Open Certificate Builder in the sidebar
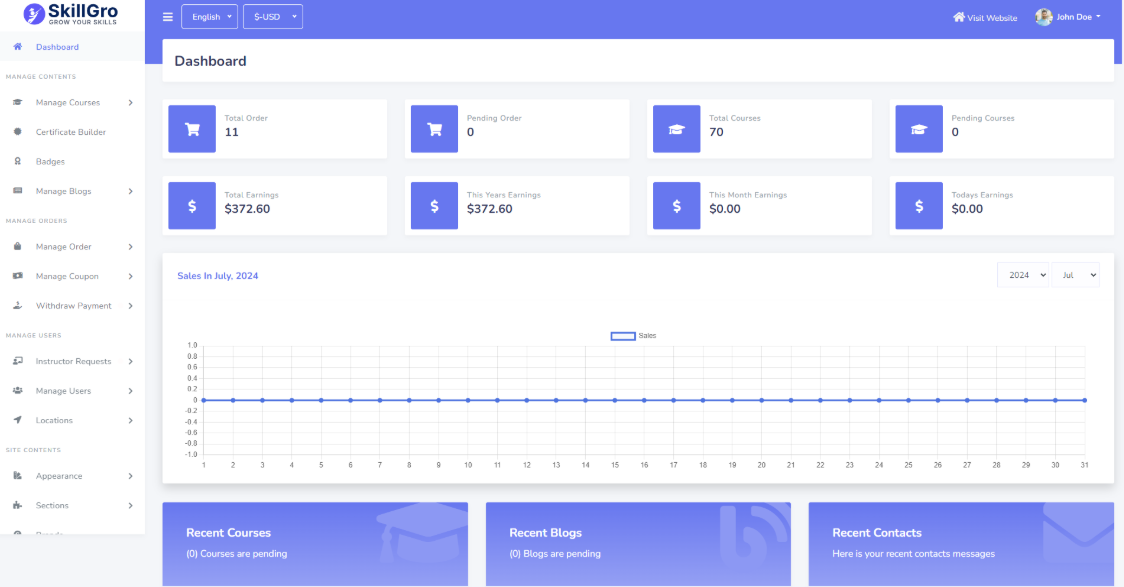This screenshot has height=587, width=1124. point(70,132)
